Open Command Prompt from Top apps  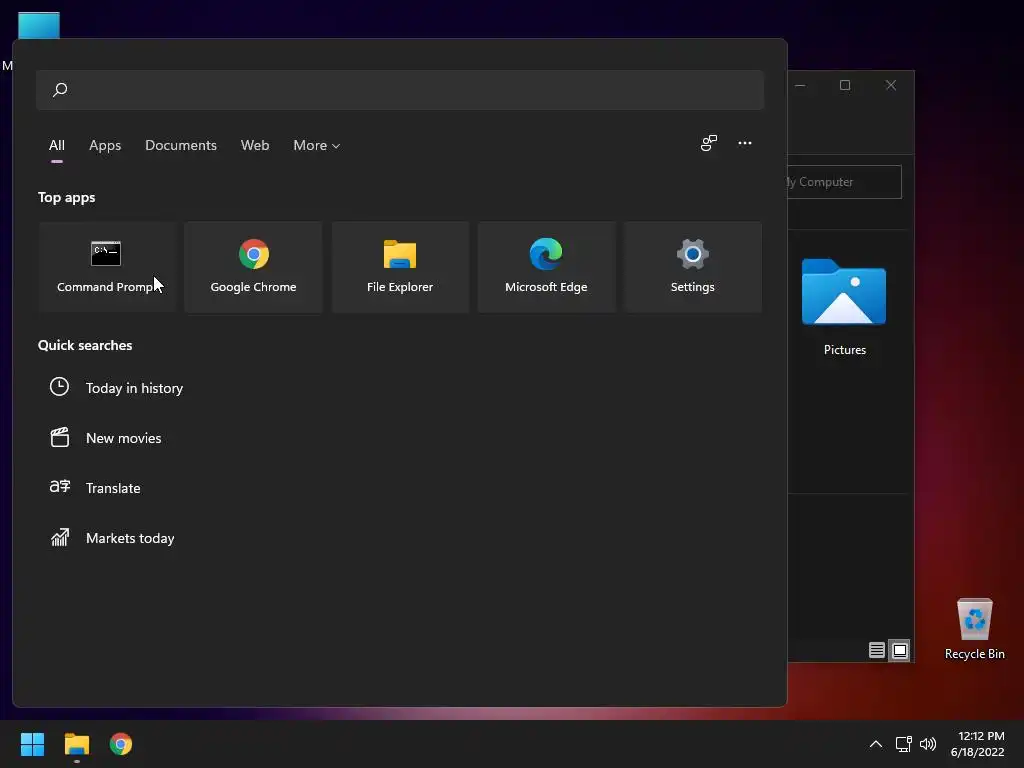(x=107, y=267)
